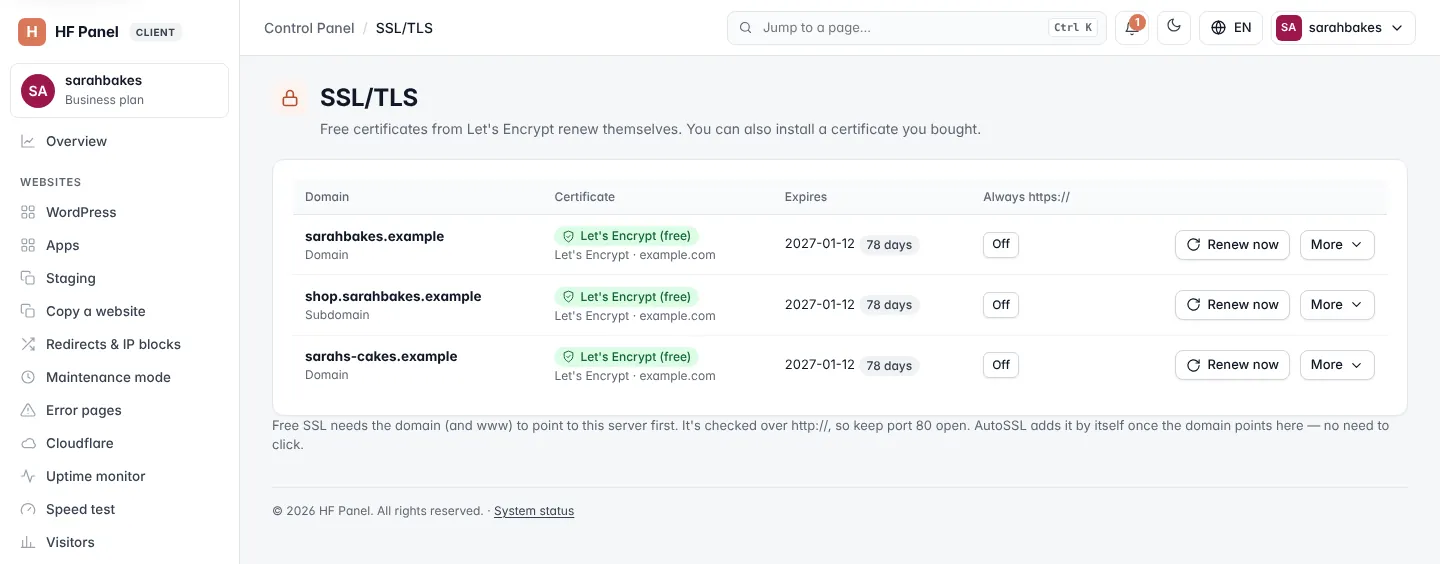Switch to dark mode moon icon
The height and width of the screenshot is (564, 1440).
click(x=1174, y=28)
